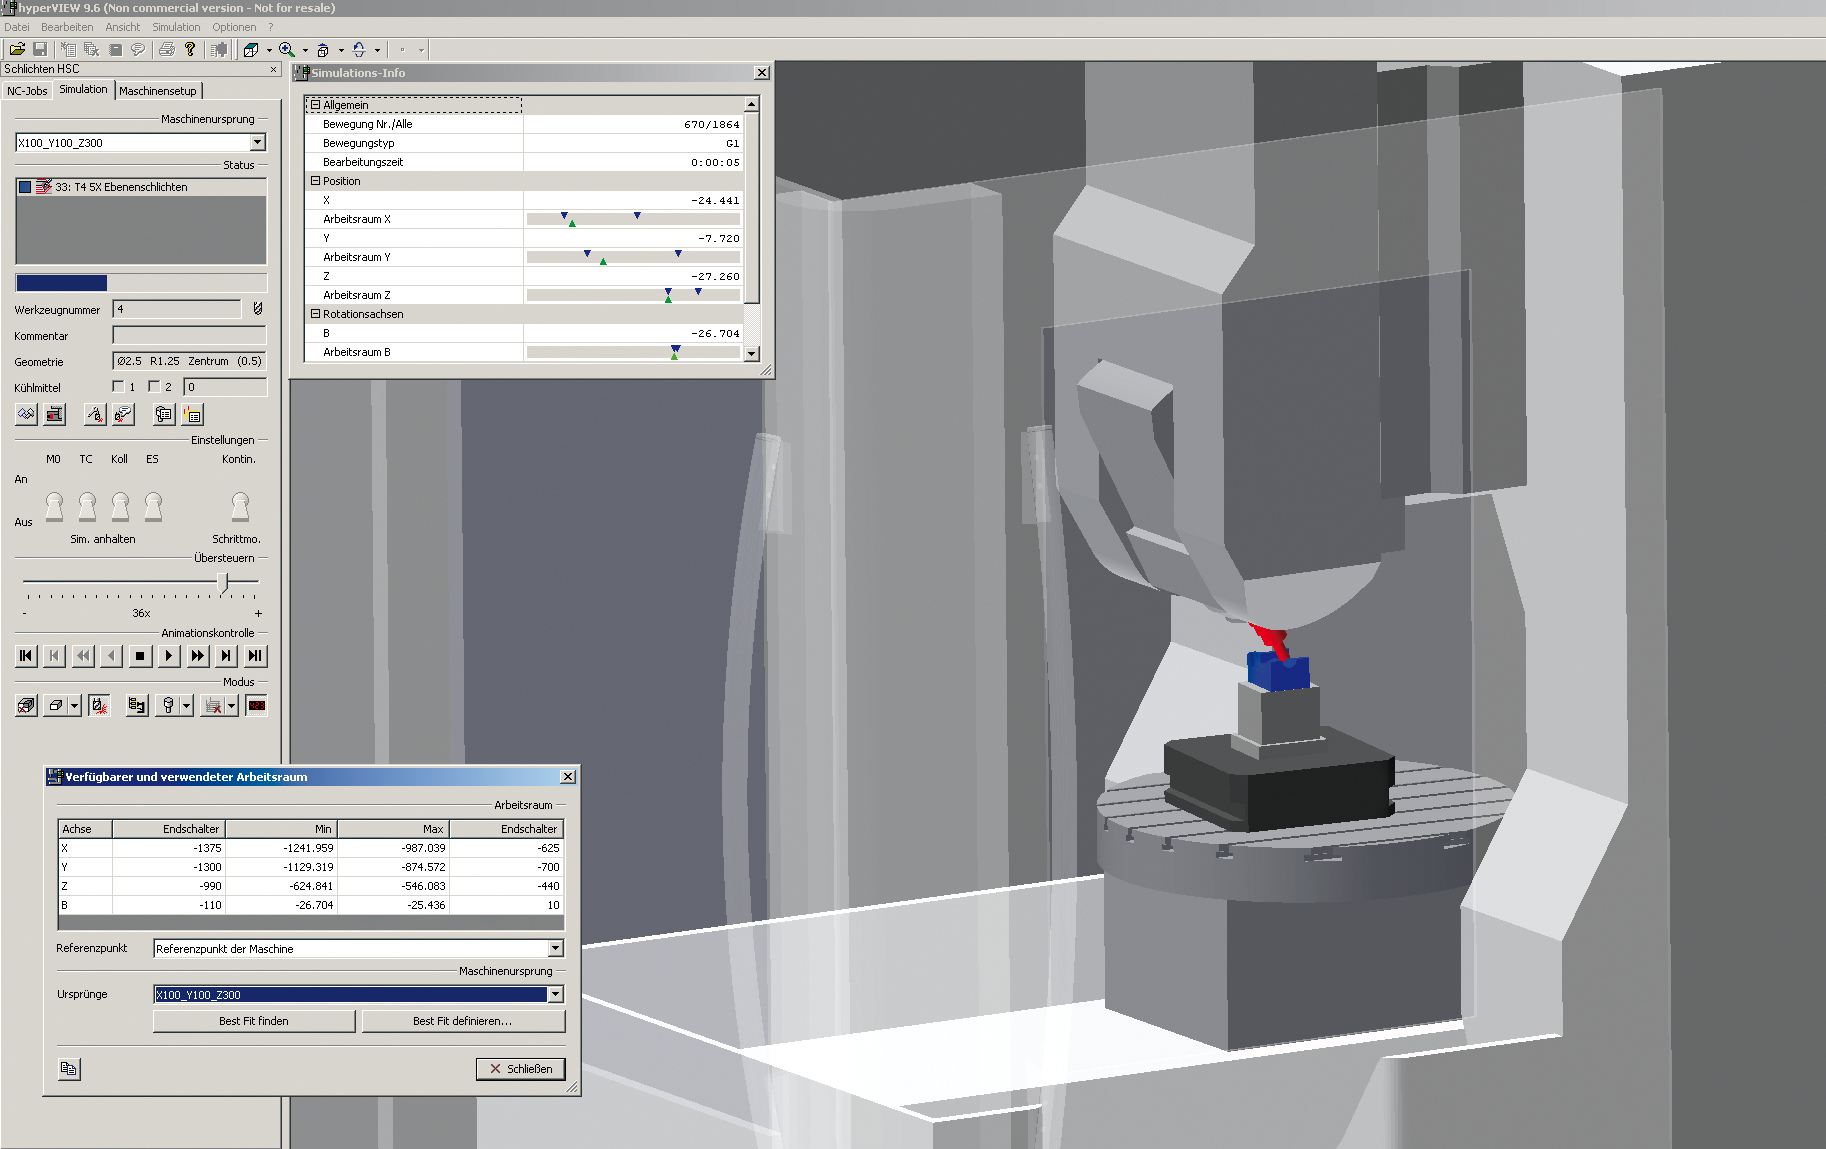Click the open folder toolbar icon
Screen dimensions: 1826x1149
[x=17, y=49]
